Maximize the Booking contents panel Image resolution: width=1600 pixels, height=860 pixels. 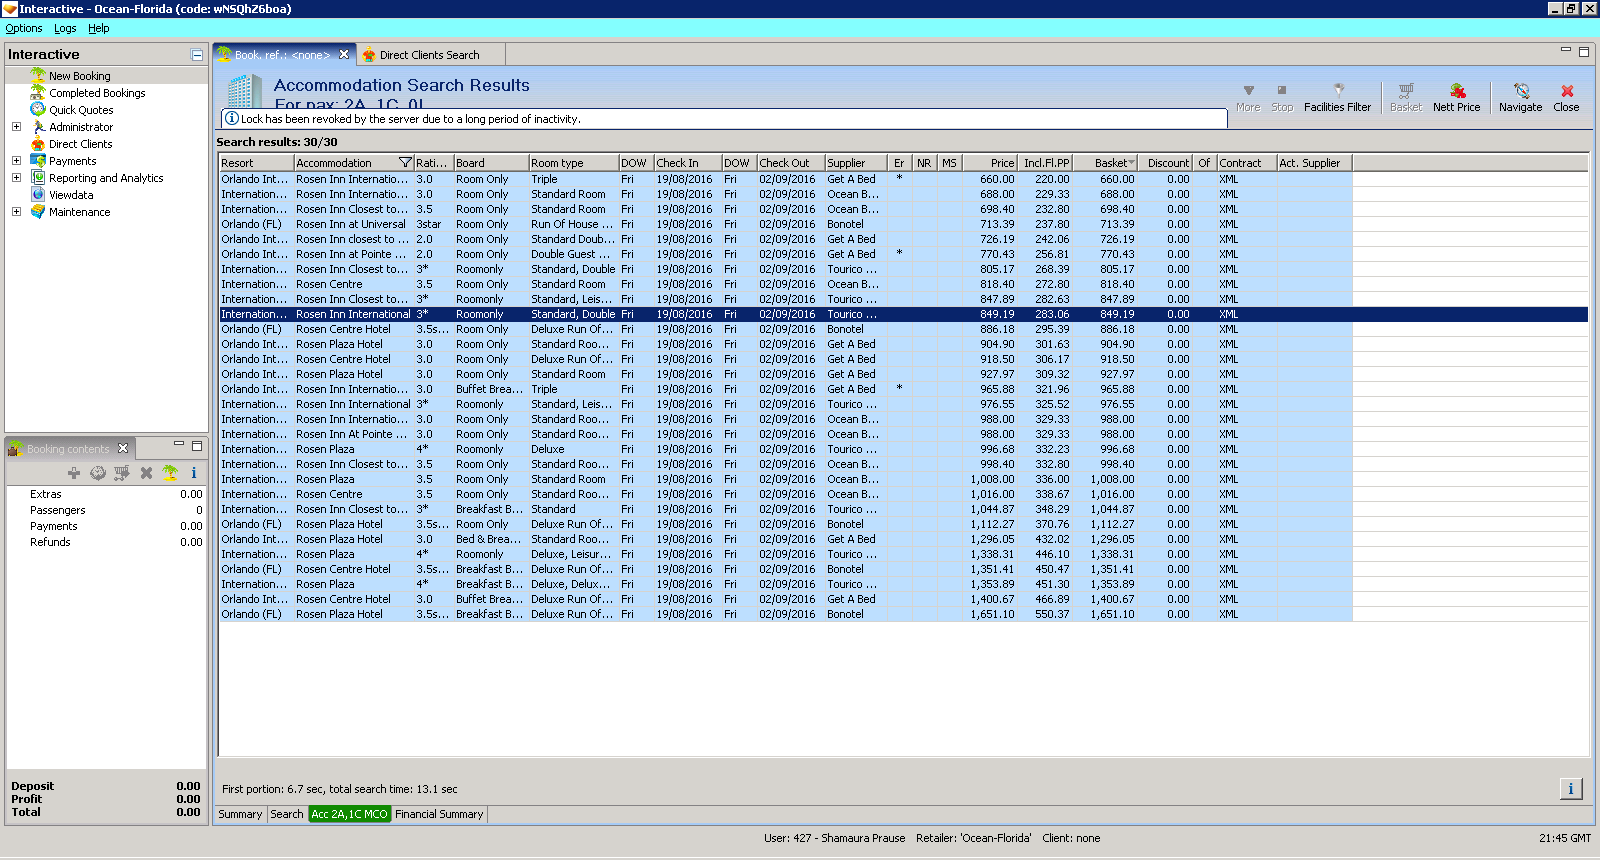point(197,445)
